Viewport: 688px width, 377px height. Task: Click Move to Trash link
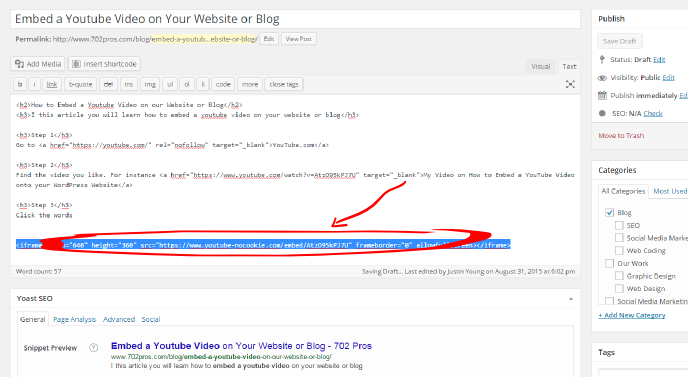621,136
